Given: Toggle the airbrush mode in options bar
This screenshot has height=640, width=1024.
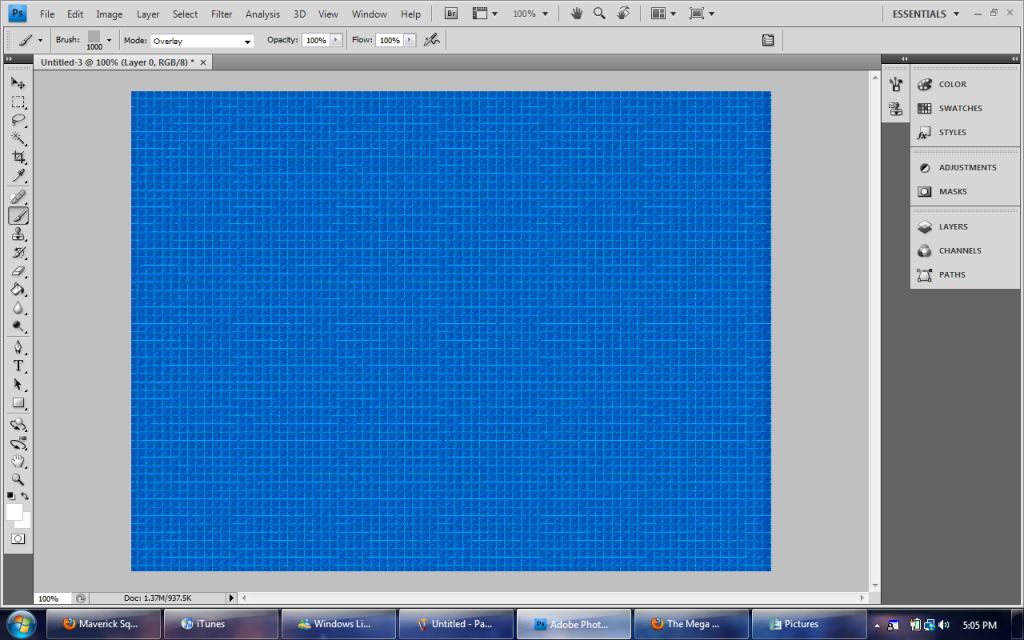Looking at the screenshot, I should (x=431, y=40).
